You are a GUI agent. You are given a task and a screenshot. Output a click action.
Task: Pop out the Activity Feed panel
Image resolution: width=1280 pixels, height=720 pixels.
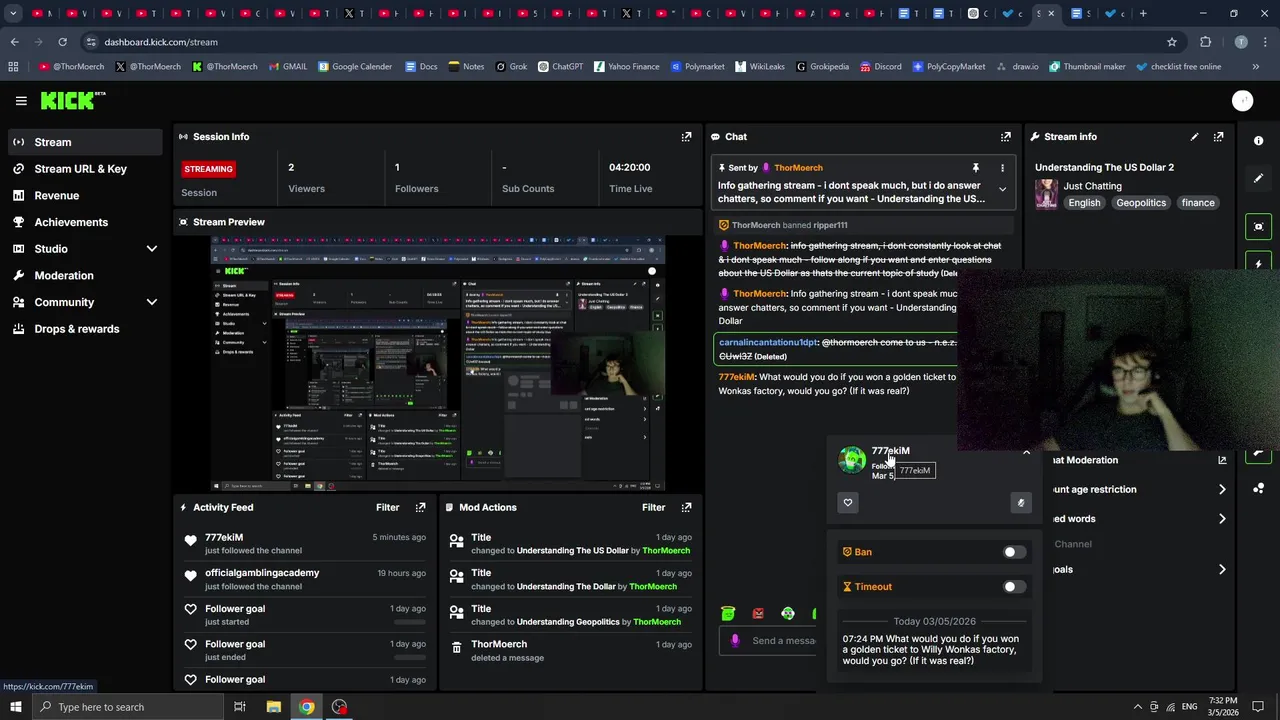click(420, 507)
